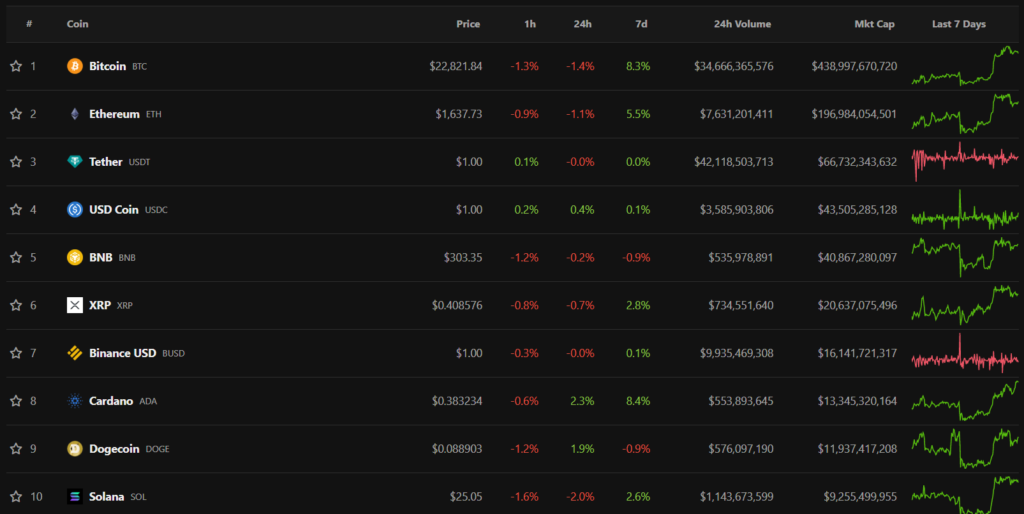Click the Last 7 Days header
1024x514 pixels.
959,24
